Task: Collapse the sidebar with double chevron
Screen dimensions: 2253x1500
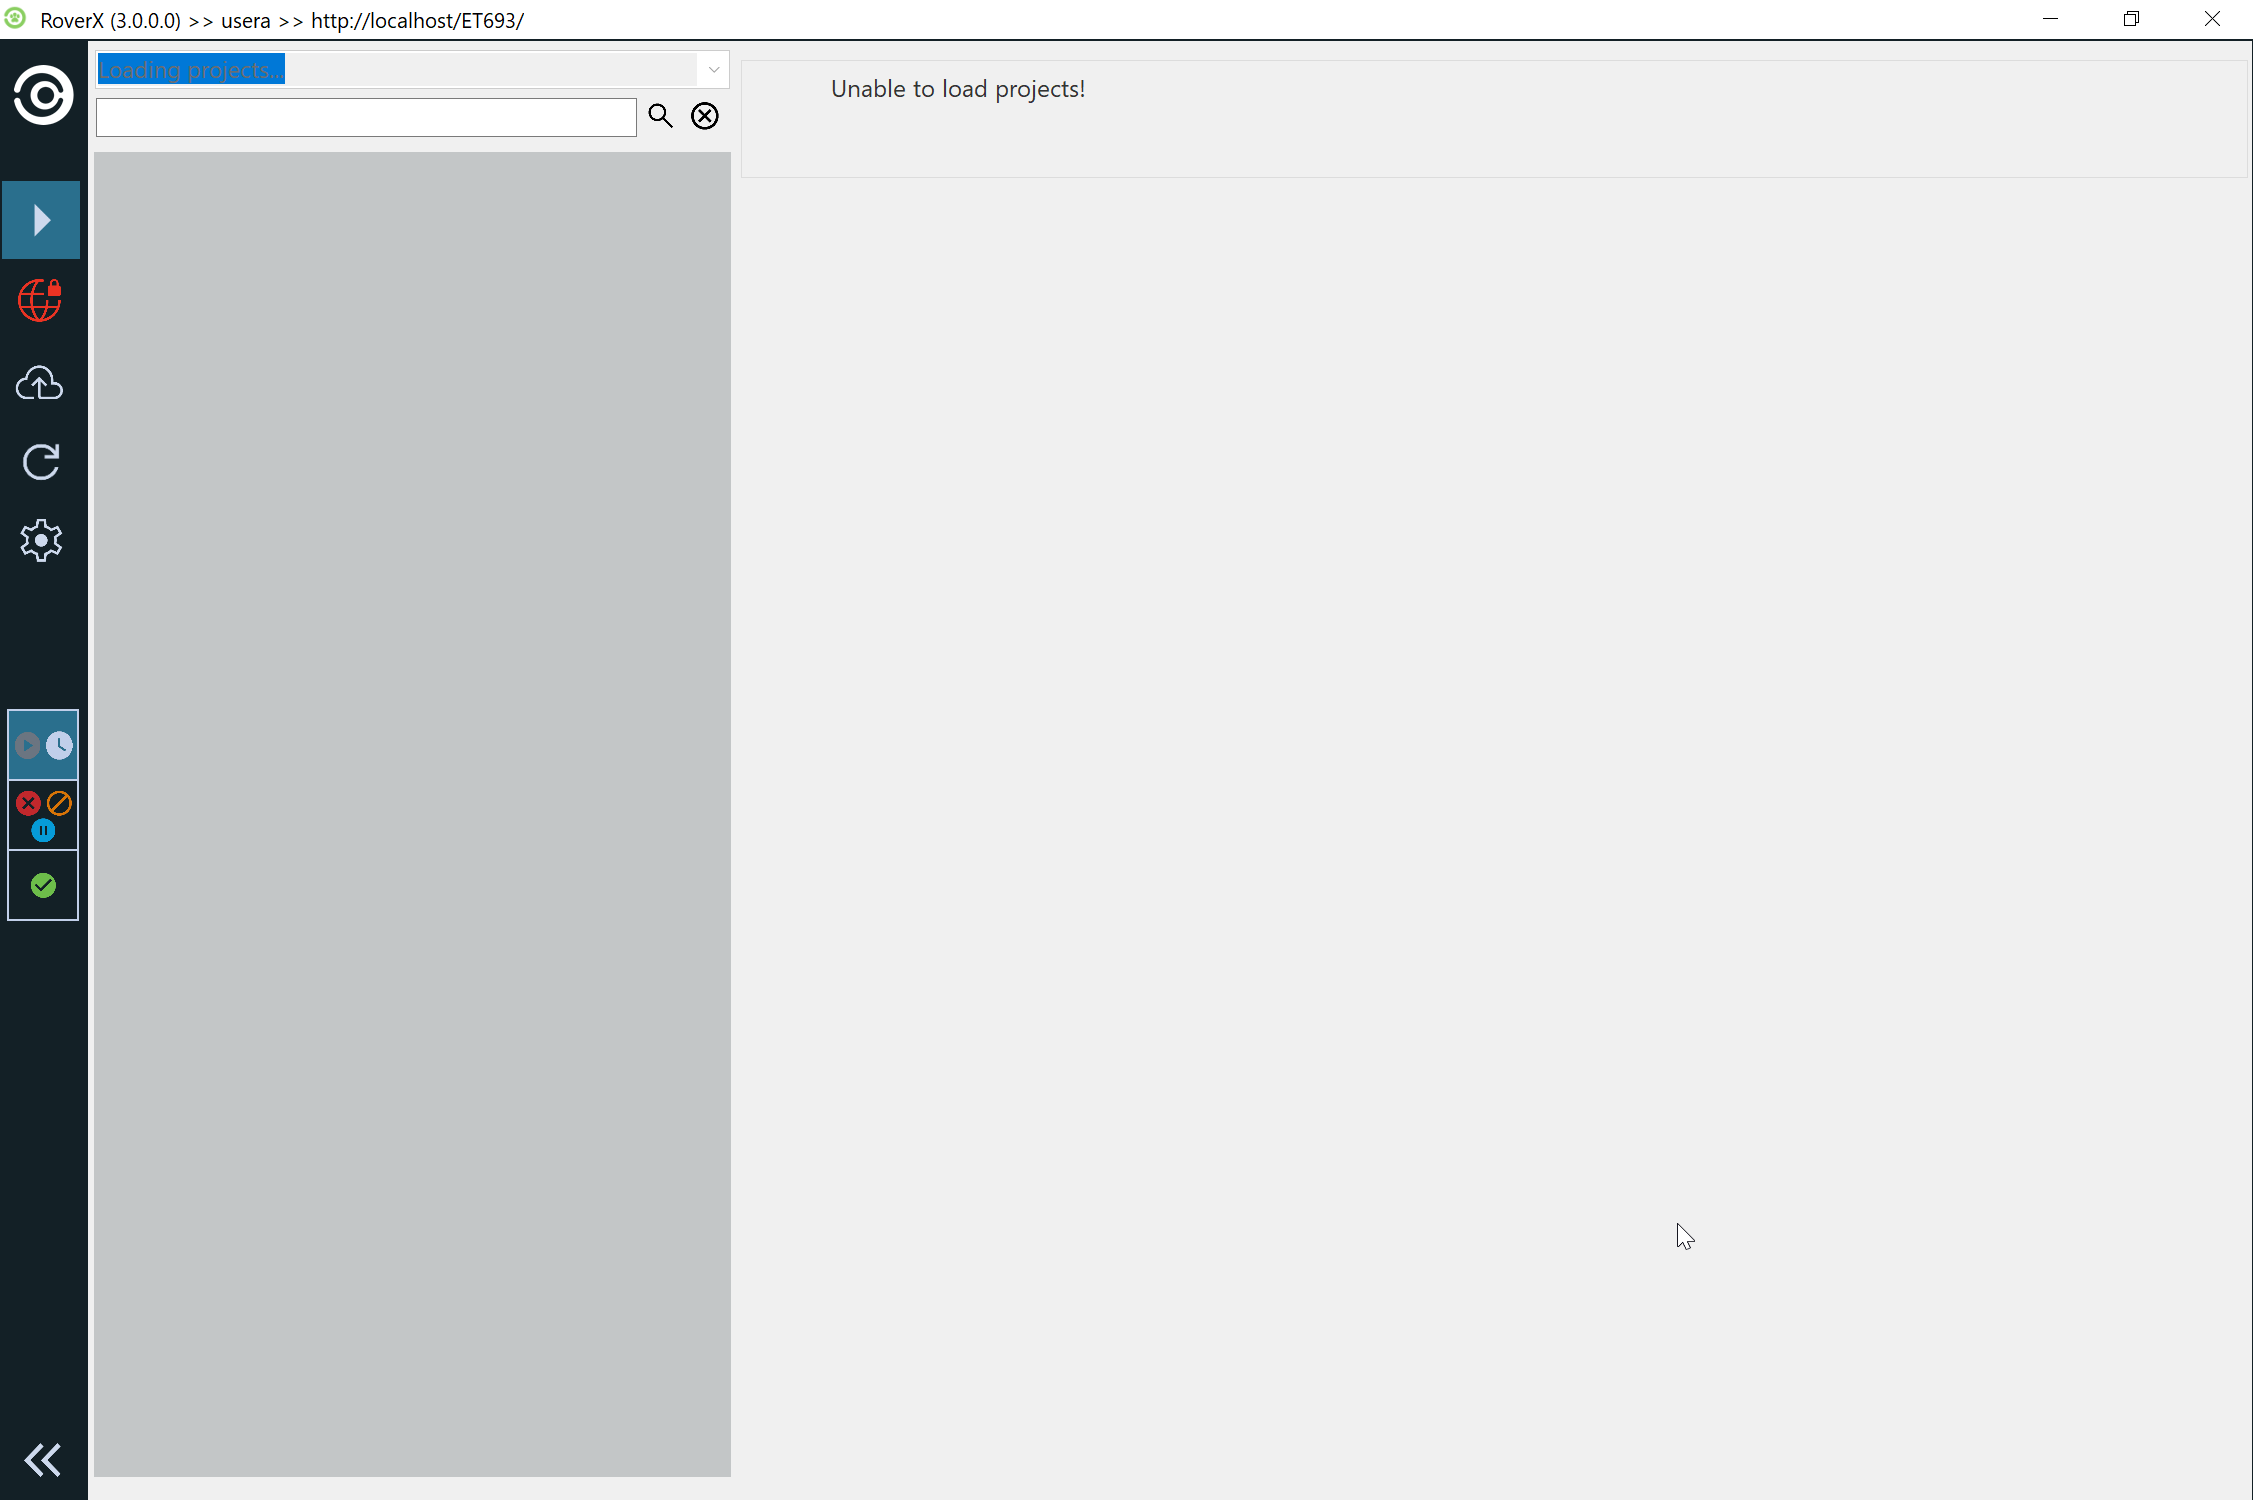Action: [x=42, y=1460]
